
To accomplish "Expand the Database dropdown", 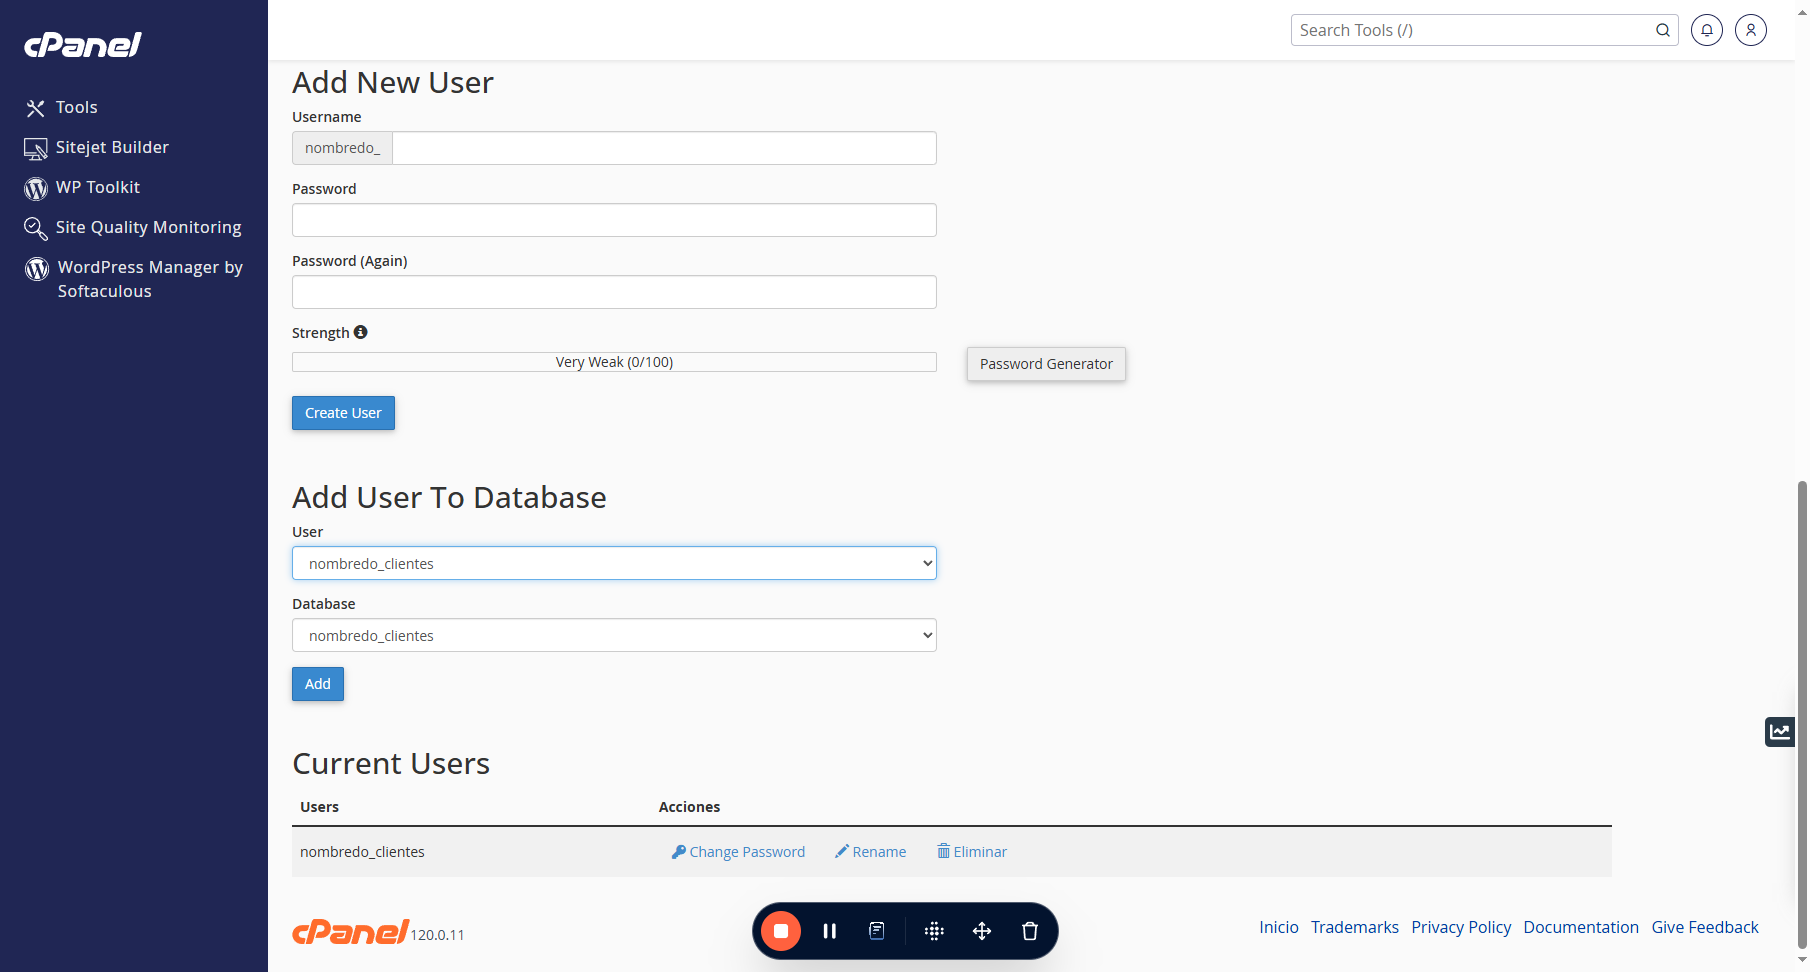I will [x=614, y=635].
